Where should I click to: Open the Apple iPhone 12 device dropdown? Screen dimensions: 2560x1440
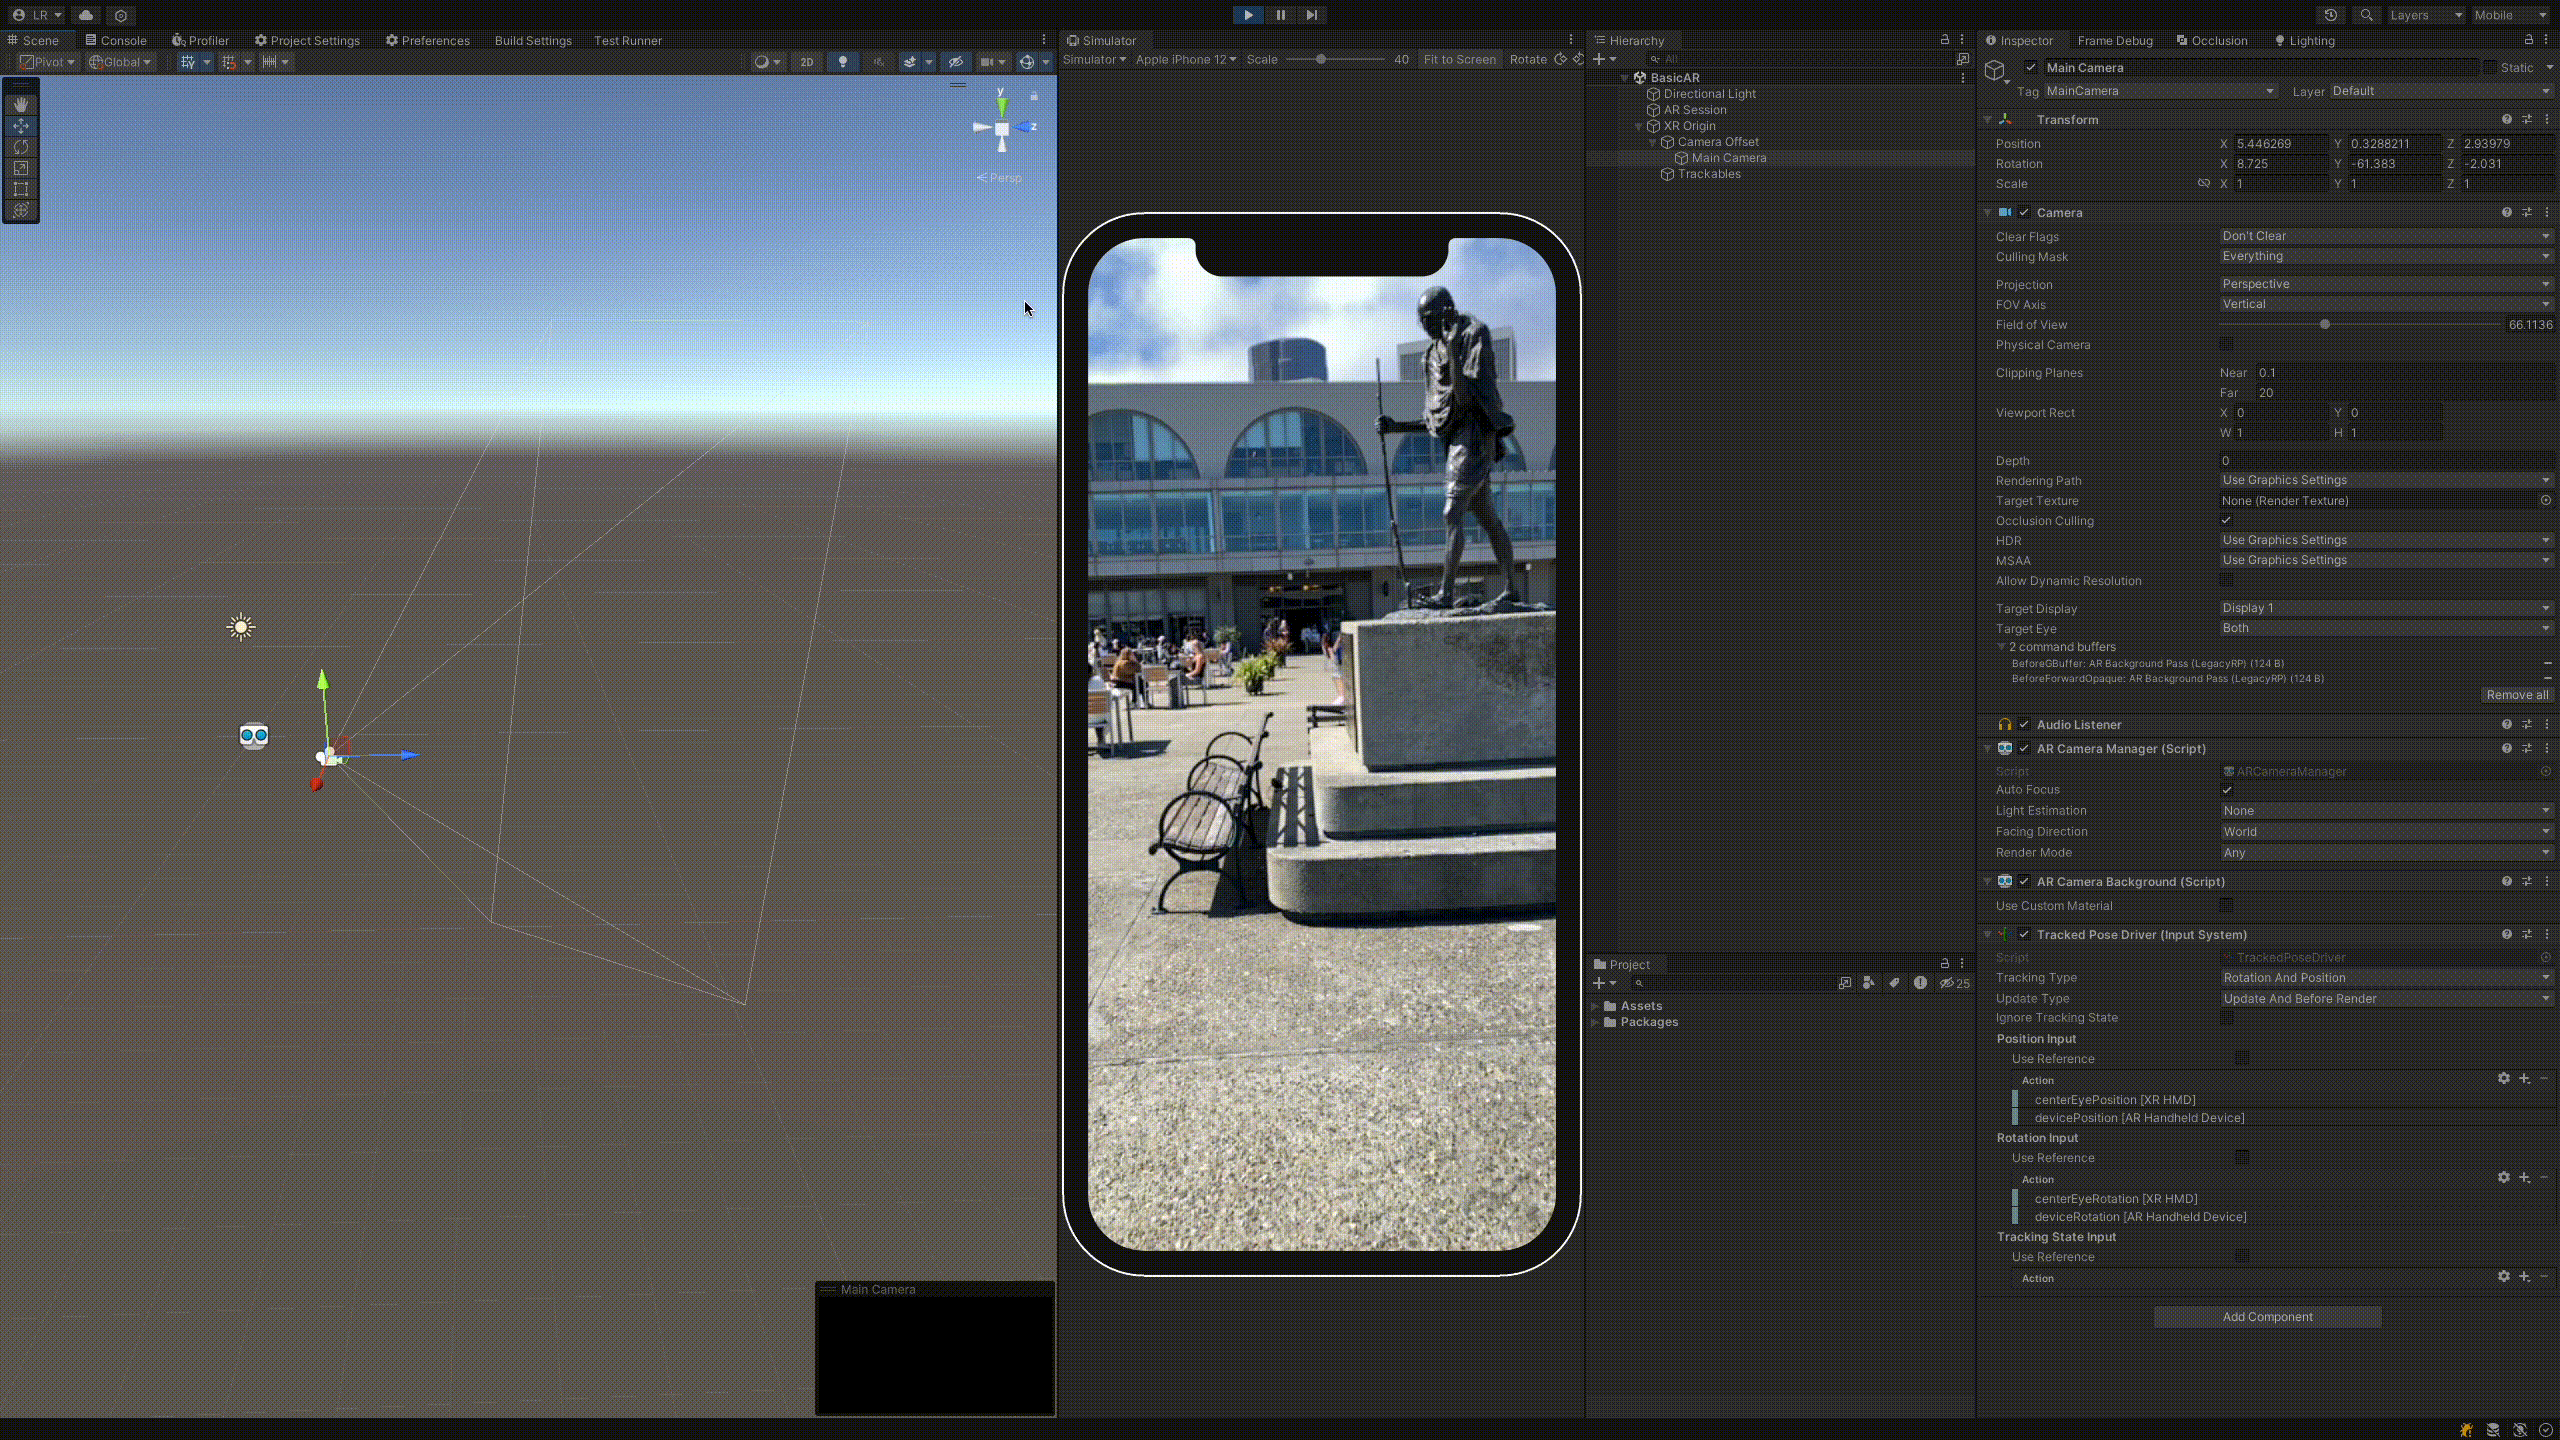pyautogui.click(x=1185, y=60)
